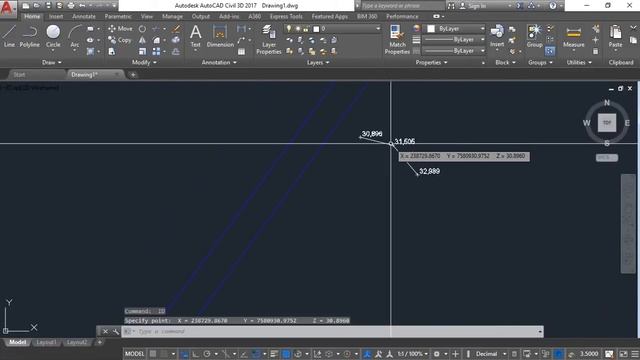Image resolution: width=640 pixels, height=360 pixels.
Task: Expand the Properties panel
Action: [x=431, y=62]
